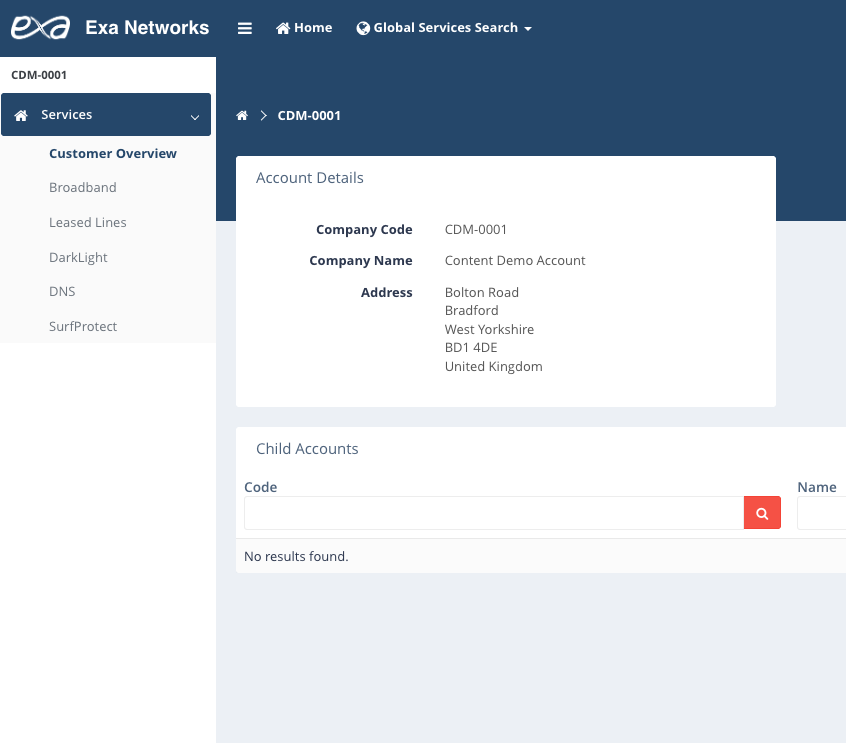Click the red search magnifier button
The width and height of the screenshot is (846, 743).
coord(762,513)
